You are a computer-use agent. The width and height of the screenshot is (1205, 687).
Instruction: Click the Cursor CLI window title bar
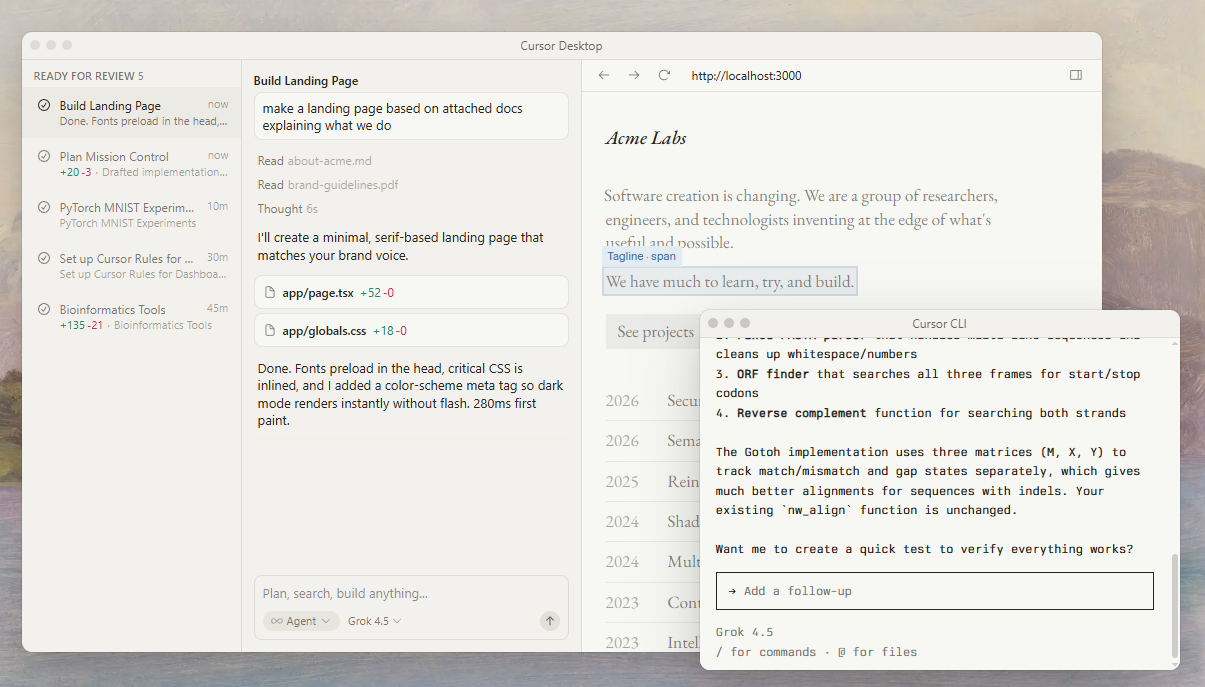click(940, 323)
